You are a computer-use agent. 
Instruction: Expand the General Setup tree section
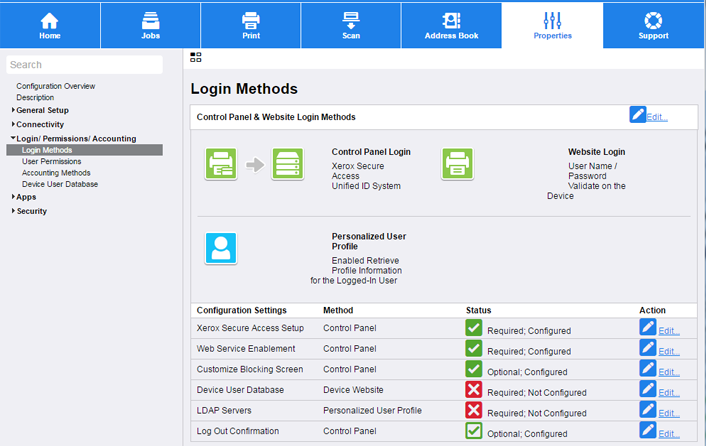(x=42, y=110)
